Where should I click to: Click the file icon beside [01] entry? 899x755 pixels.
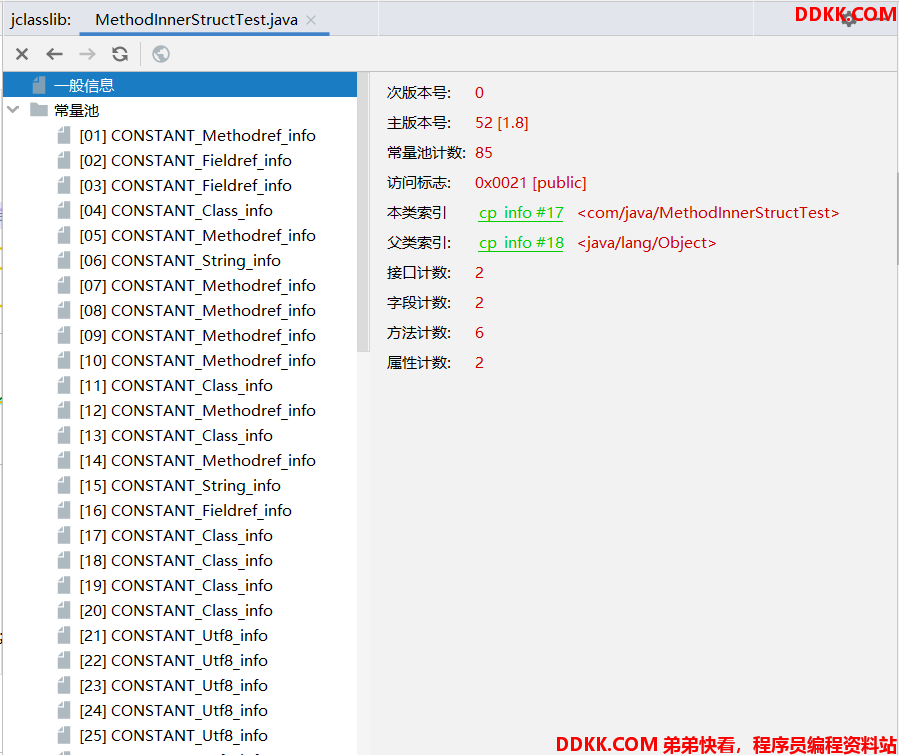pyautogui.click(x=64, y=135)
